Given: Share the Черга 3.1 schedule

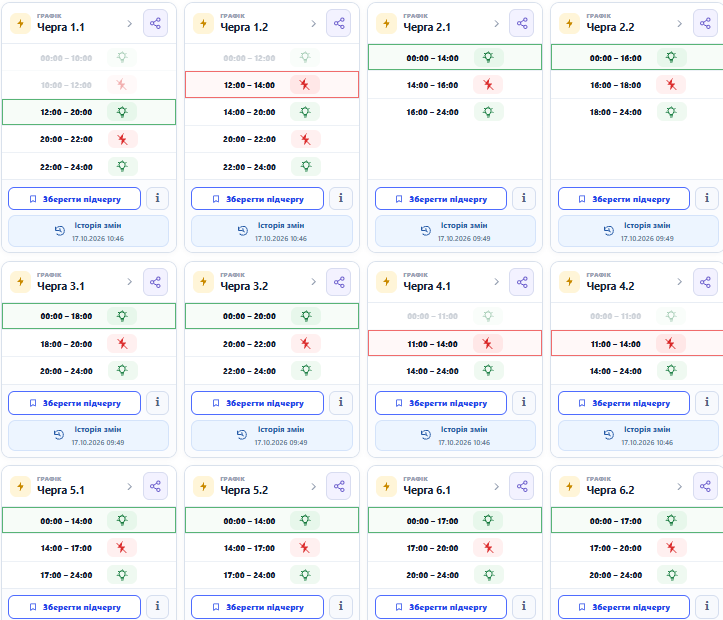Looking at the screenshot, I should point(155,282).
